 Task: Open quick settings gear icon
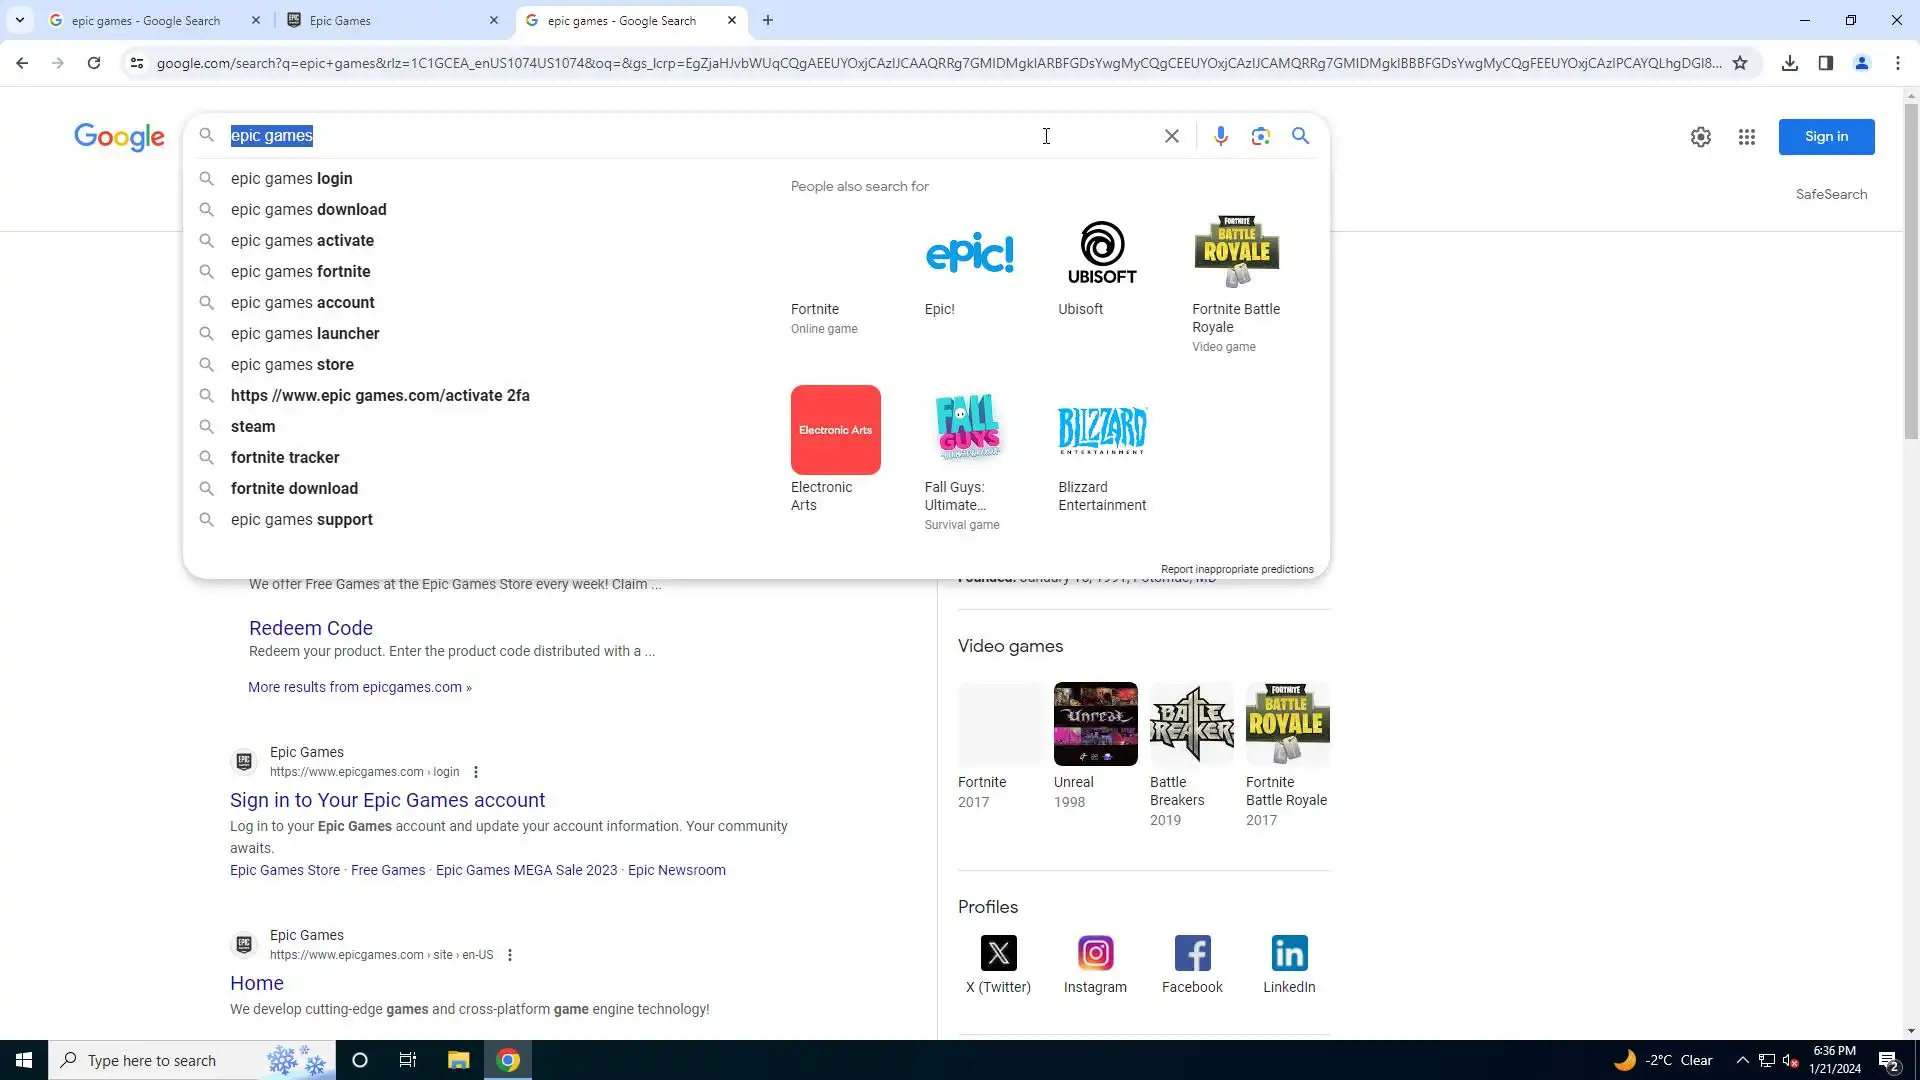1700,137
